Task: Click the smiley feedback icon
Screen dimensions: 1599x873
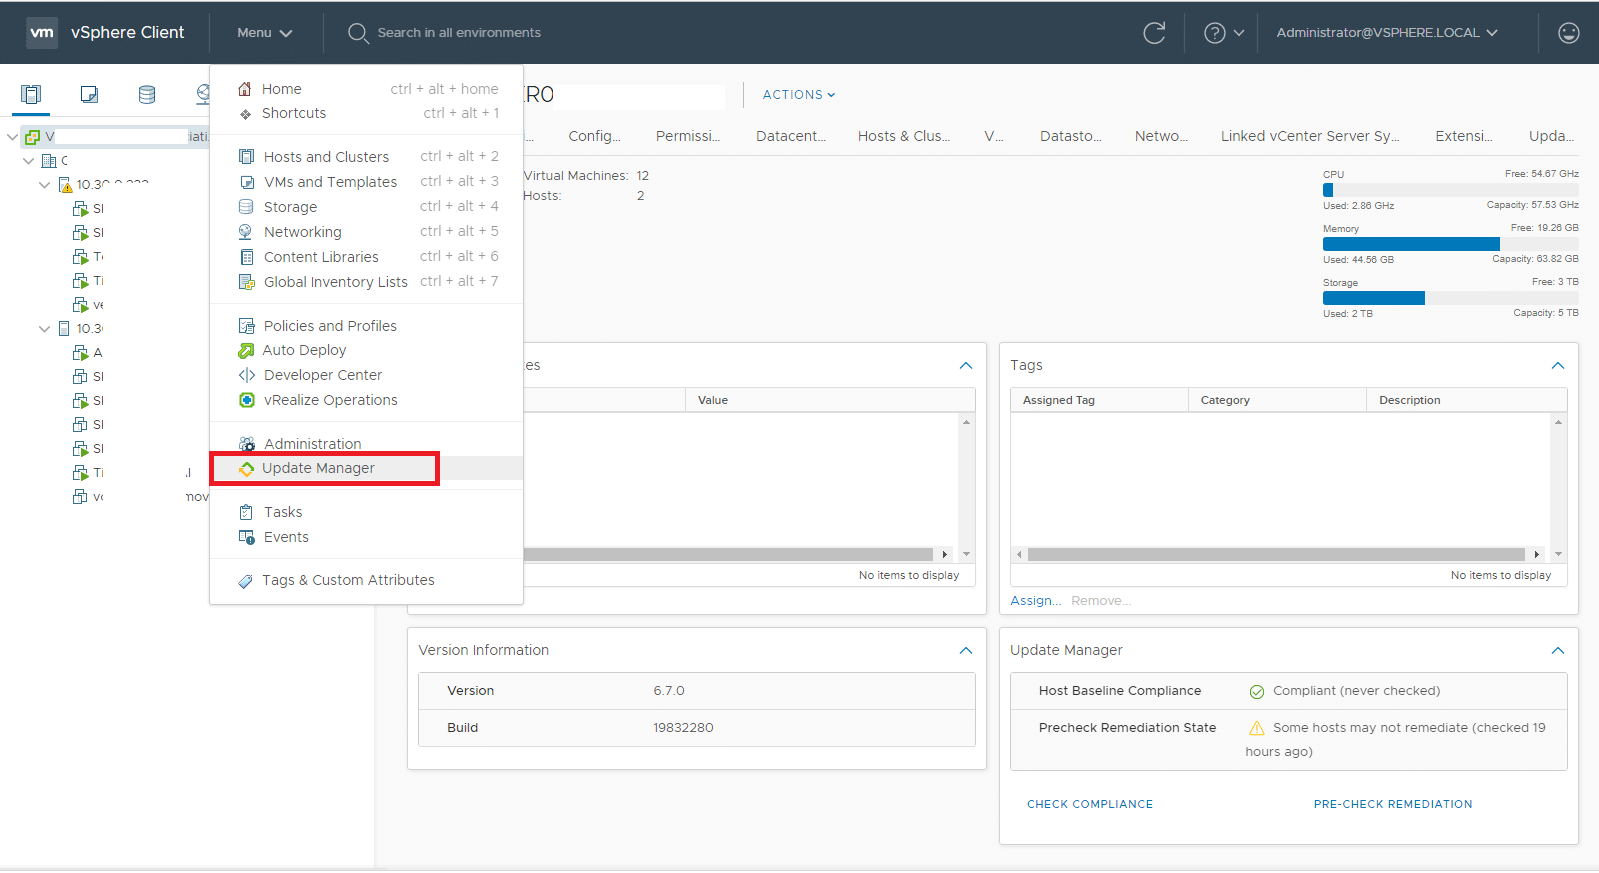Action: (x=1569, y=33)
